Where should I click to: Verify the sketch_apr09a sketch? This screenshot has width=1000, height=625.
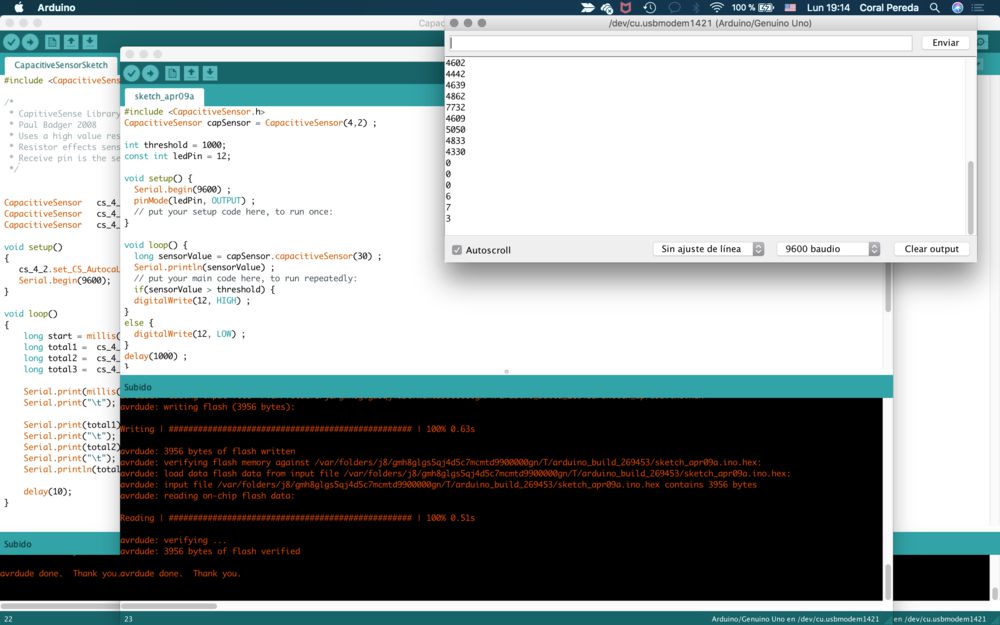[x=132, y=73]
